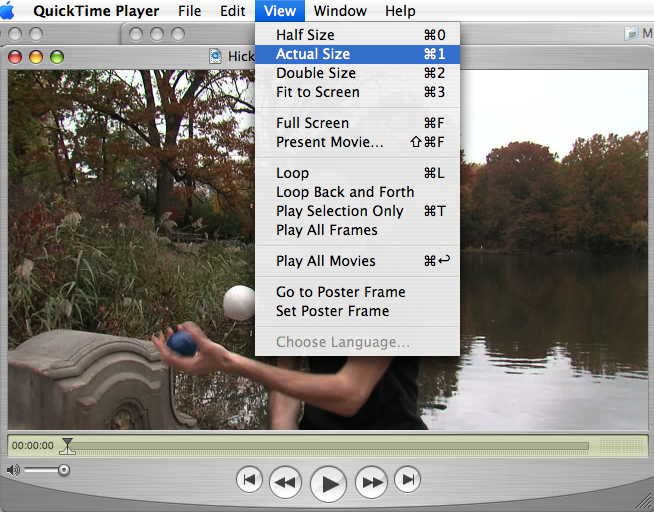
Task: Open the Edit menu
Action: [x=233, y=11]
